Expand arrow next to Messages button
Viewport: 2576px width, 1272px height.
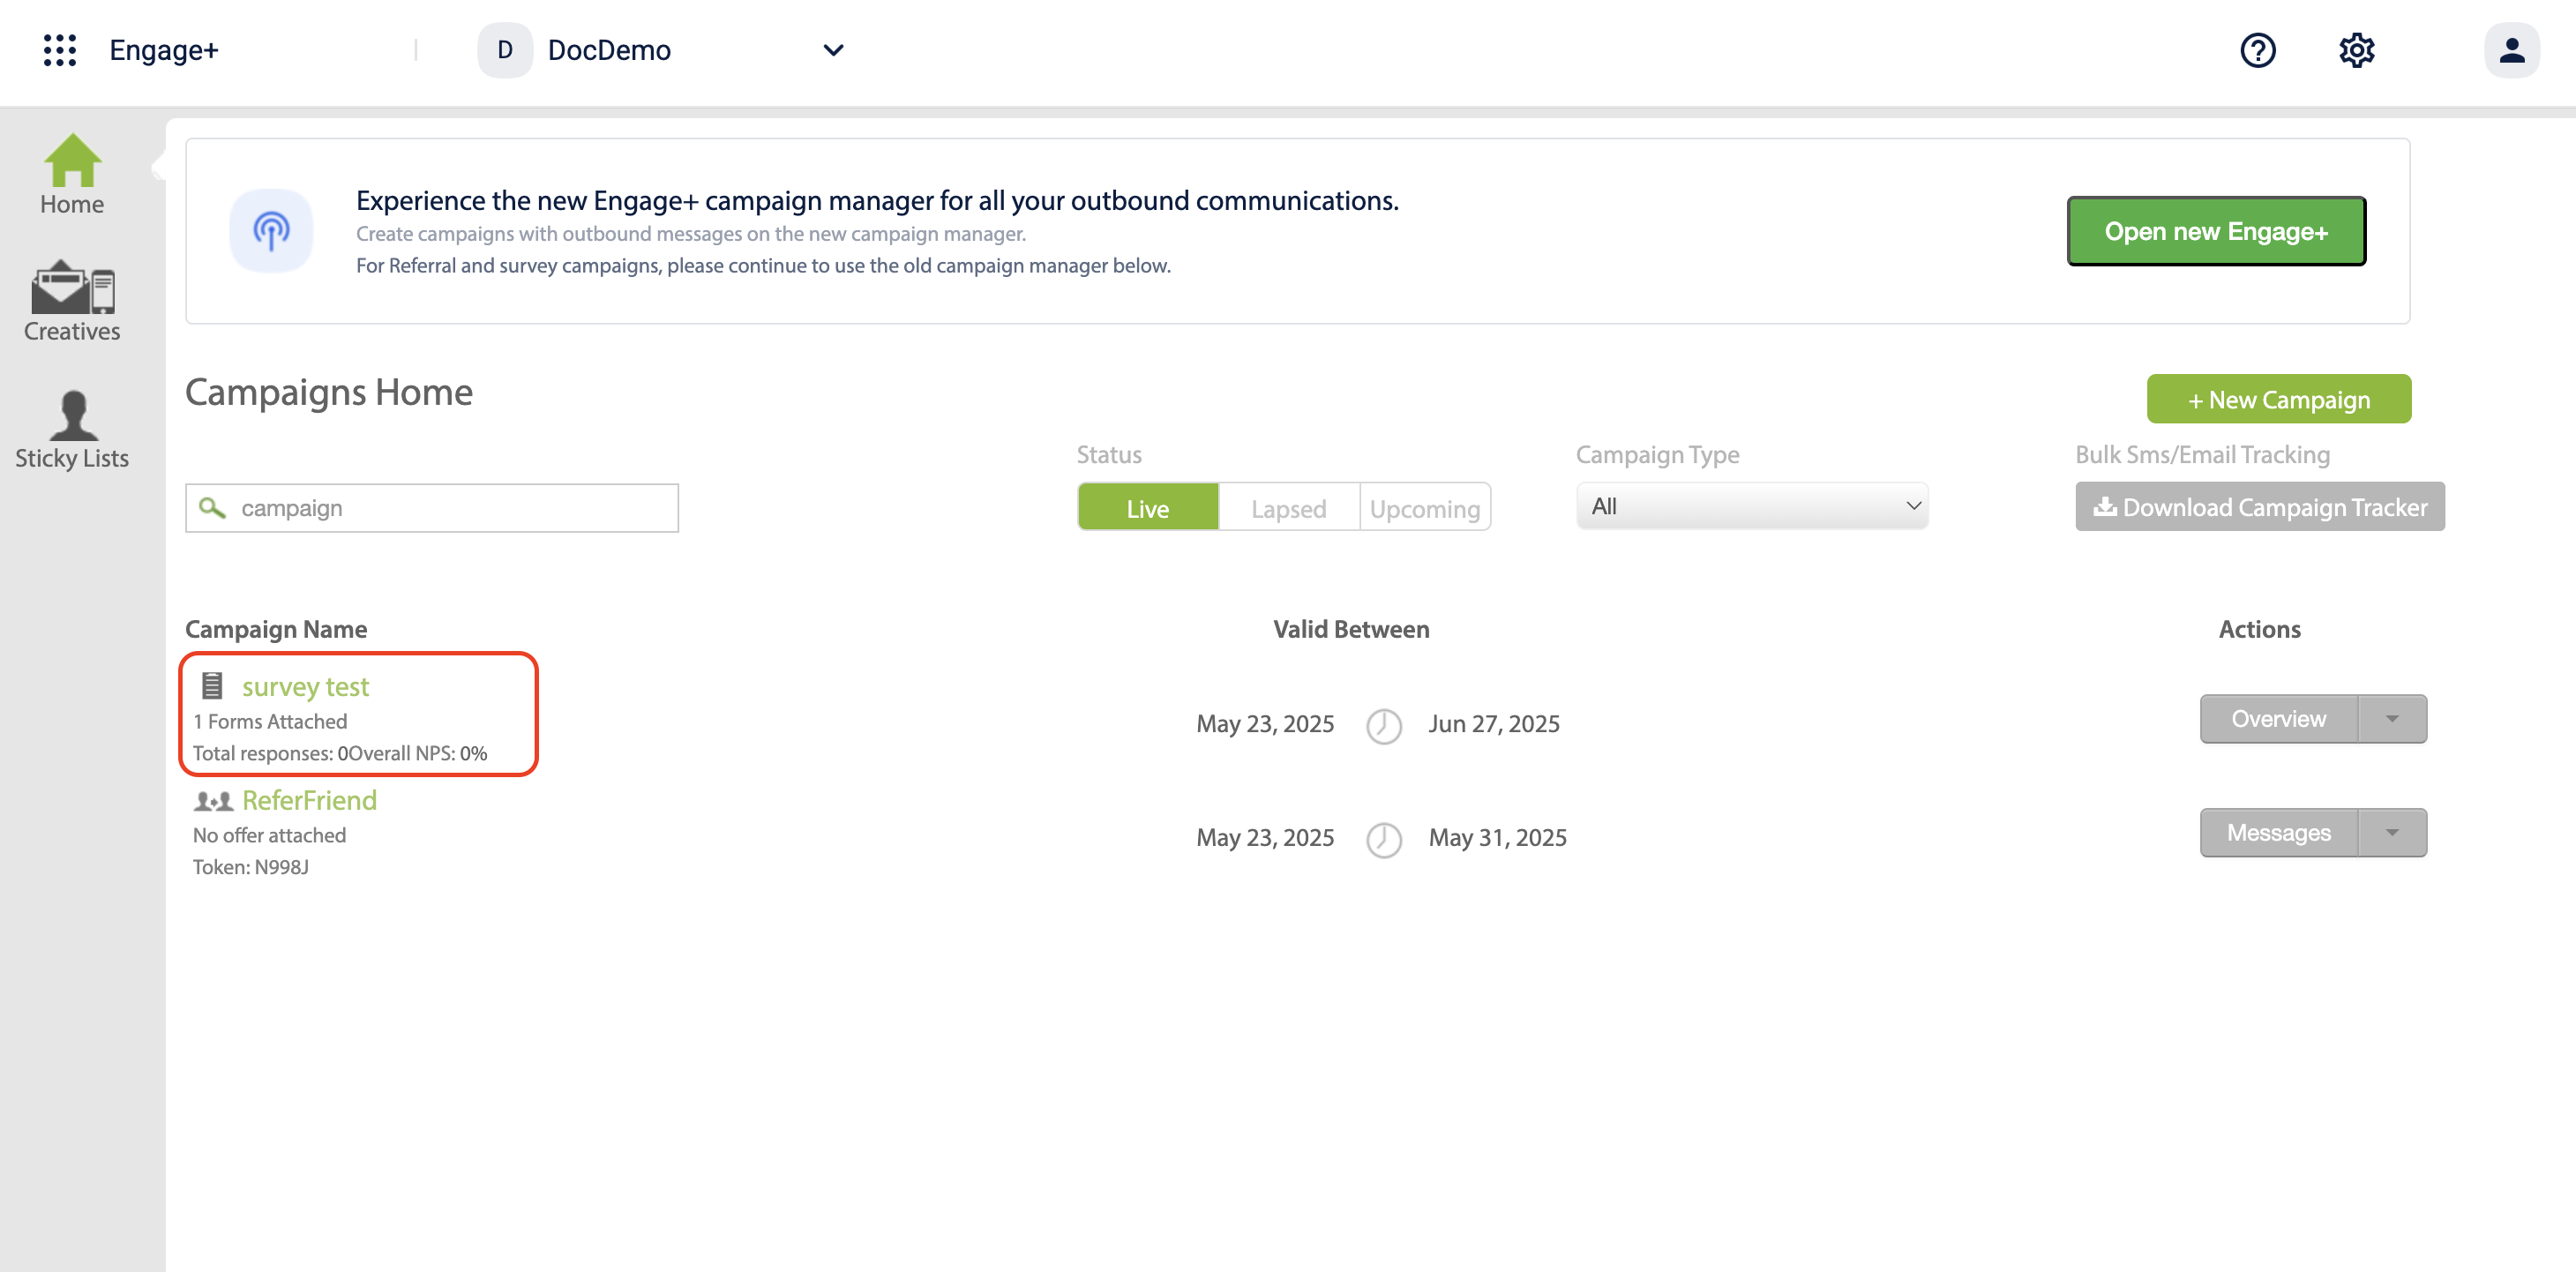[2392, 833]
